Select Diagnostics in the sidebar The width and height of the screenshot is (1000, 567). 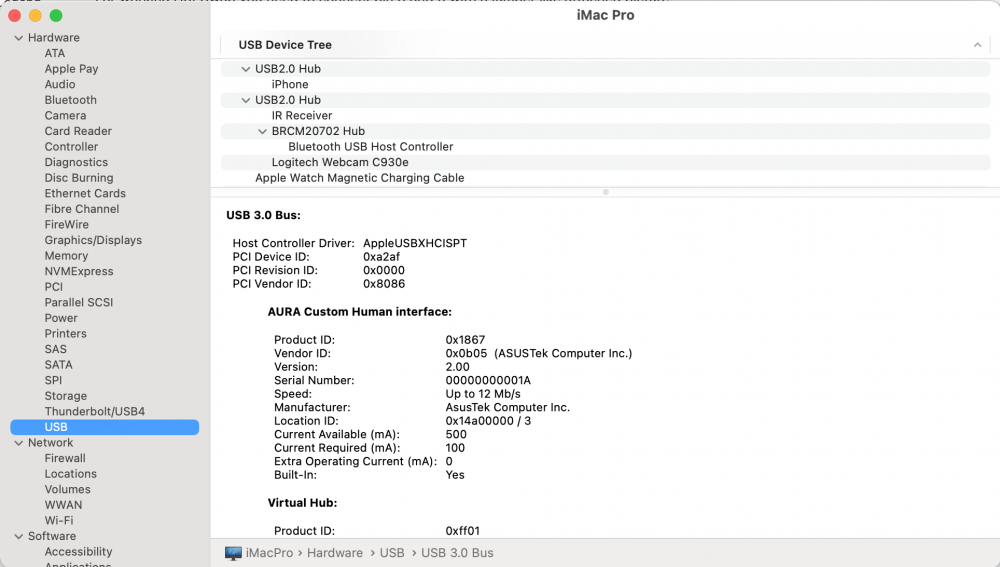(x=76, y=163)
